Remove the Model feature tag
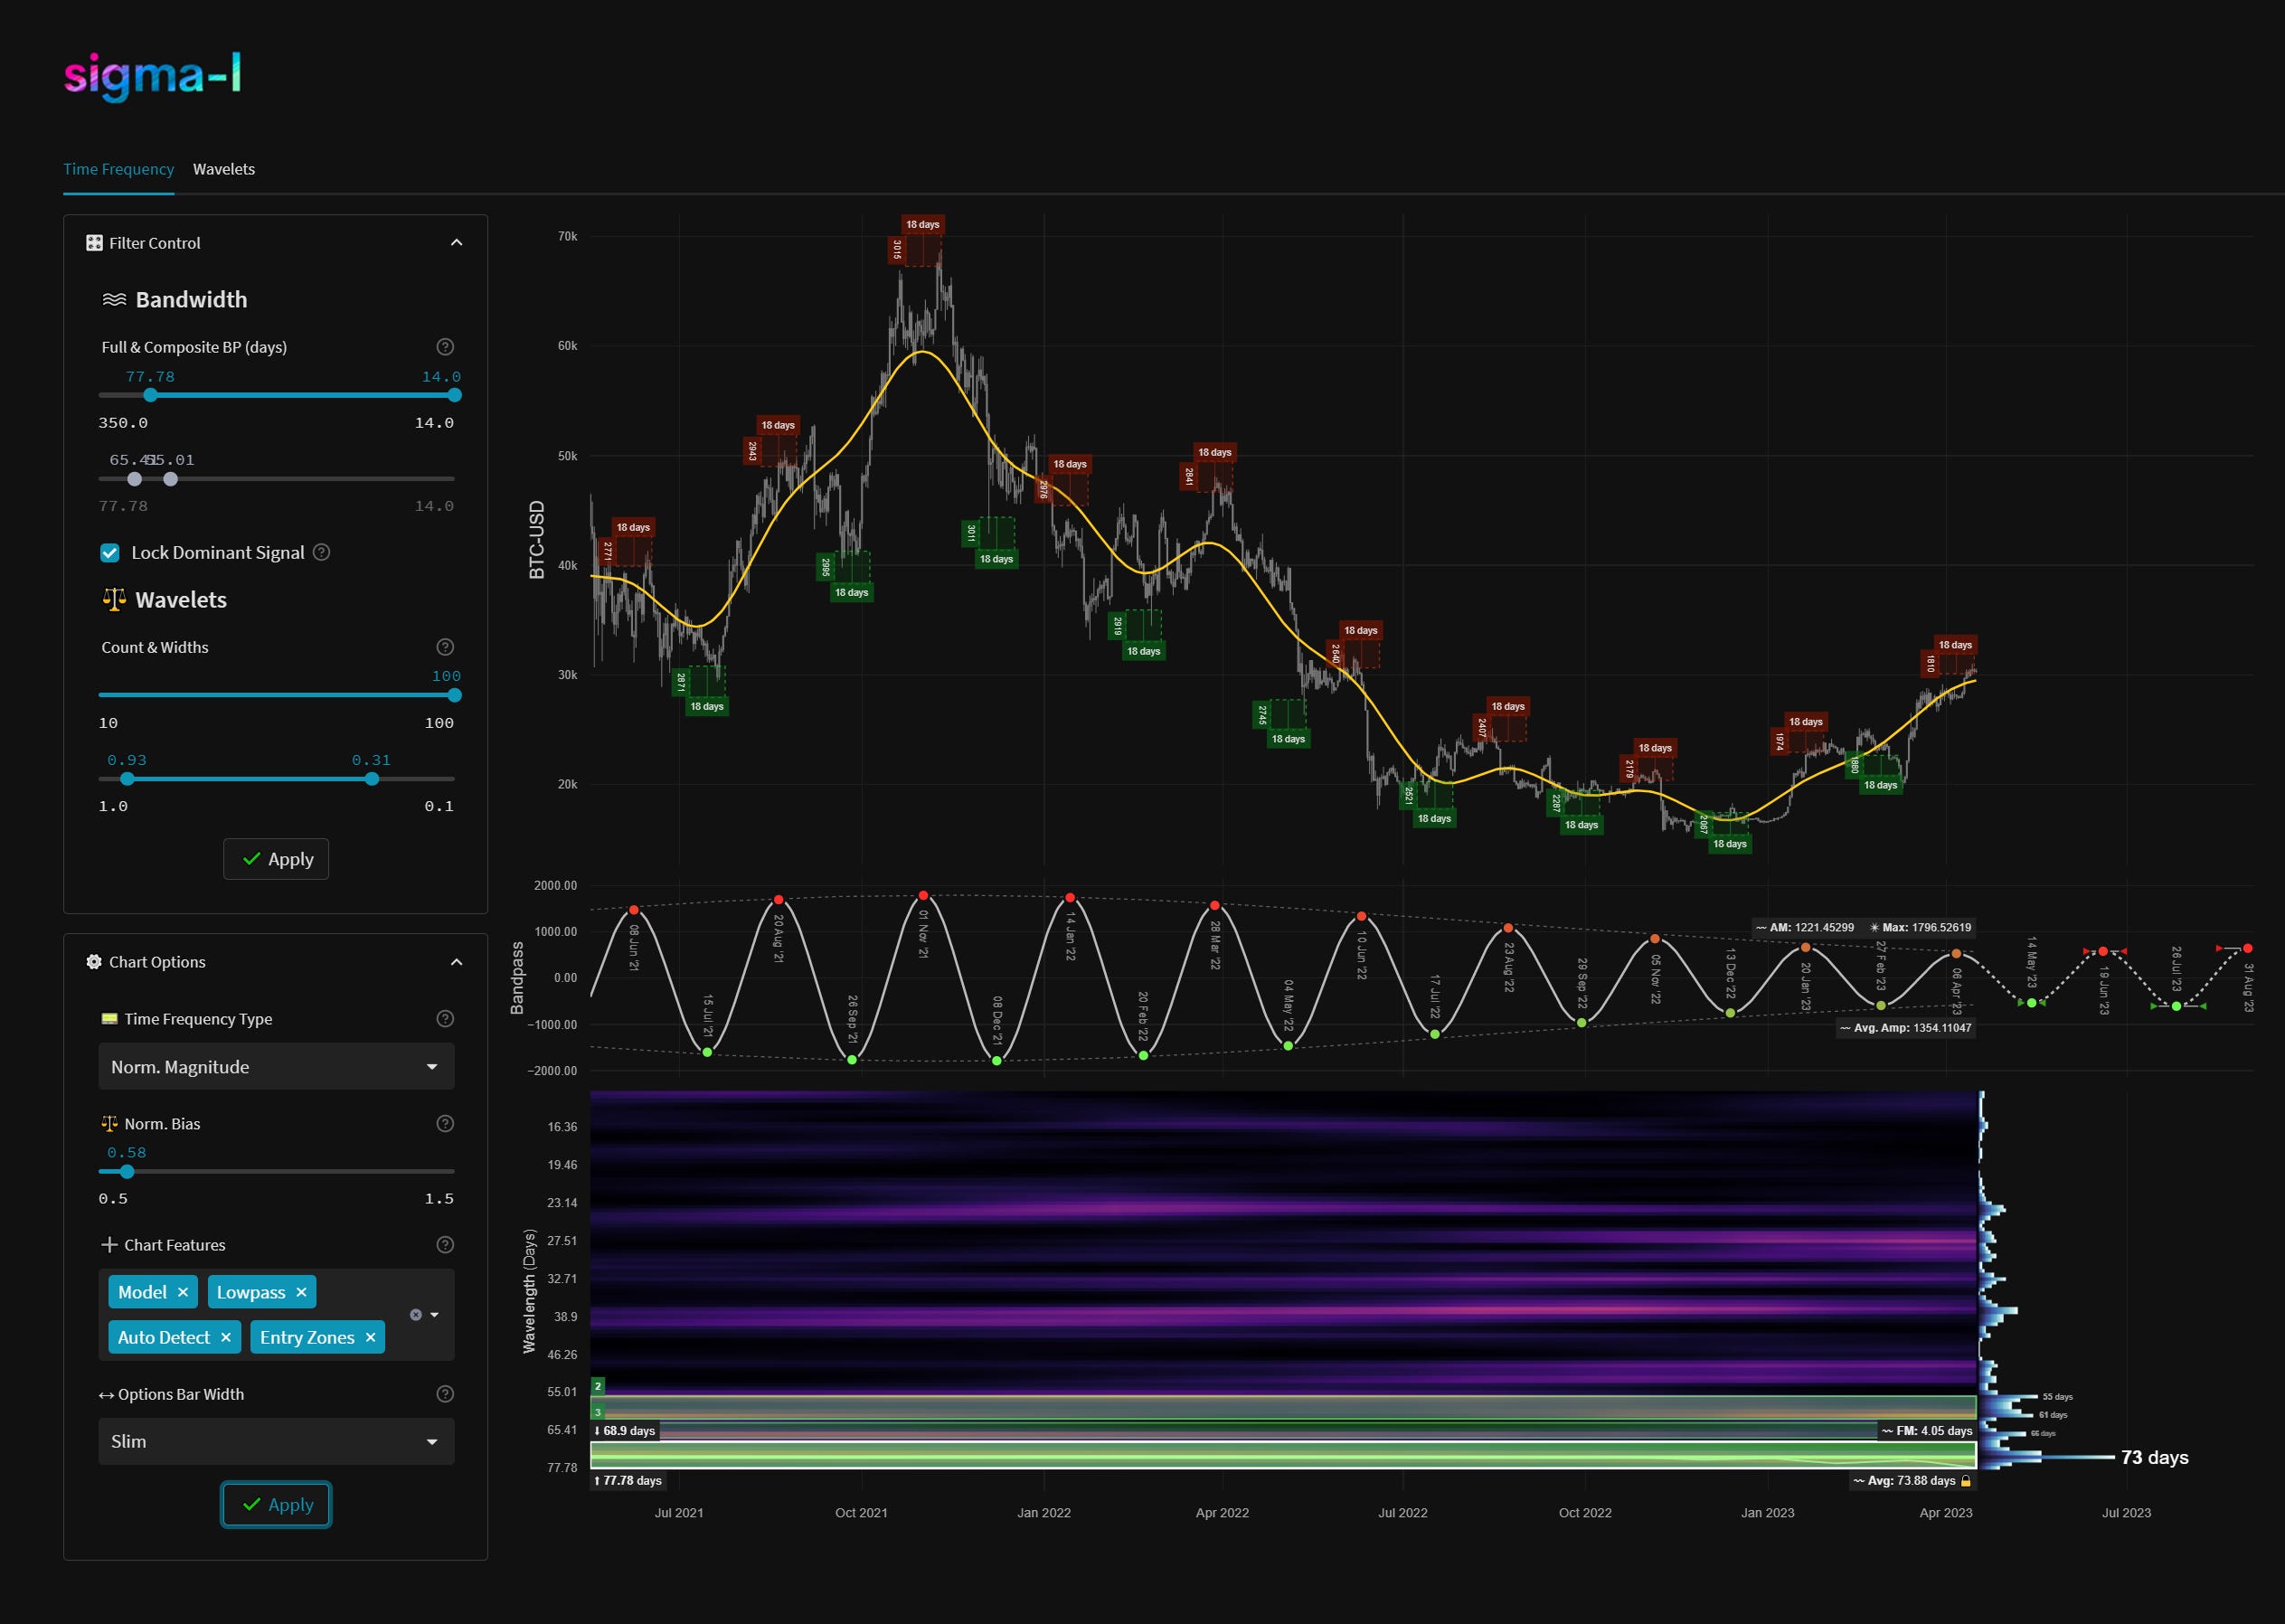Image resolution: width=2285 pixels, height=1624 pixels. coord(183,1292)
